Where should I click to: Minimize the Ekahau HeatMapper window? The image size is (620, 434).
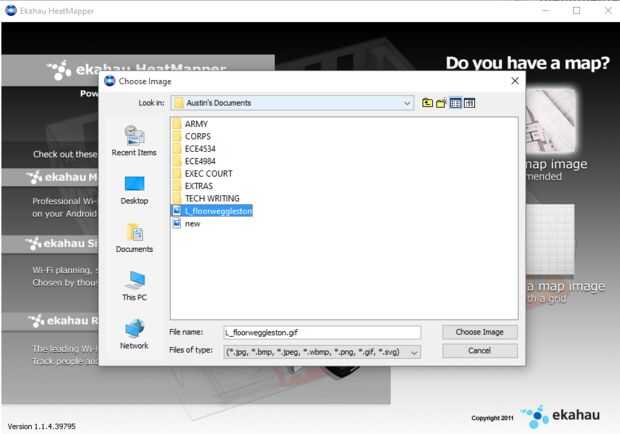(x=546, y=11)
